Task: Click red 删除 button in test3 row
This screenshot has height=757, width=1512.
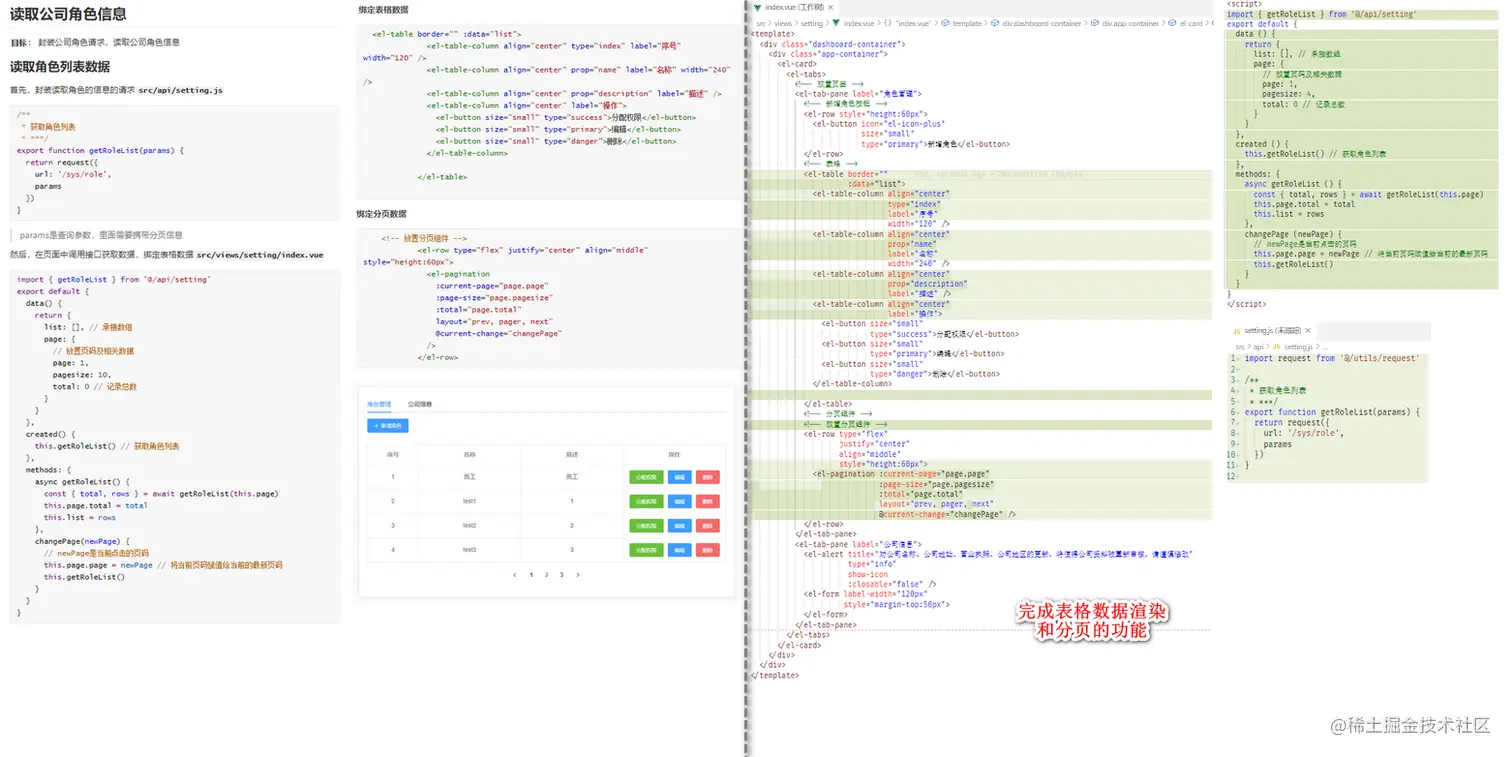Action: [x=708, y=550]
